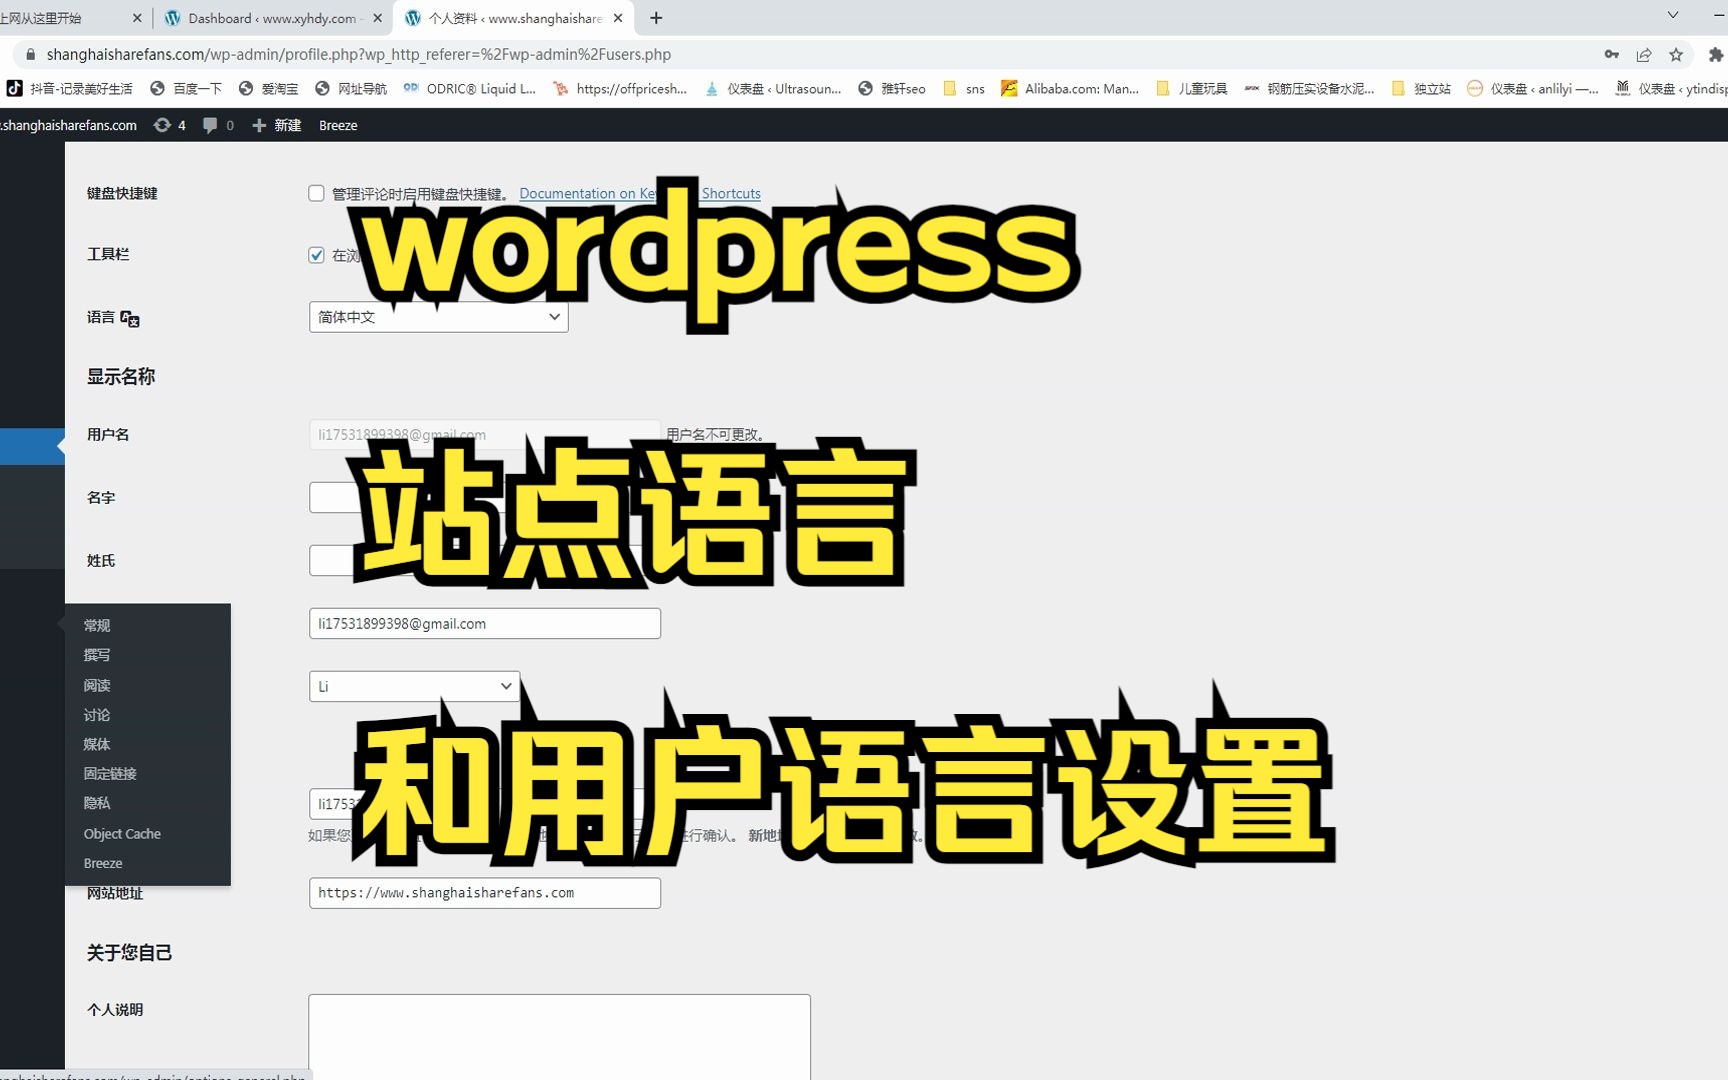Screen dimensions: 1728x1080
Task: Open 仪表盘 ytindisp bookmark
Action: [1671, 88]
